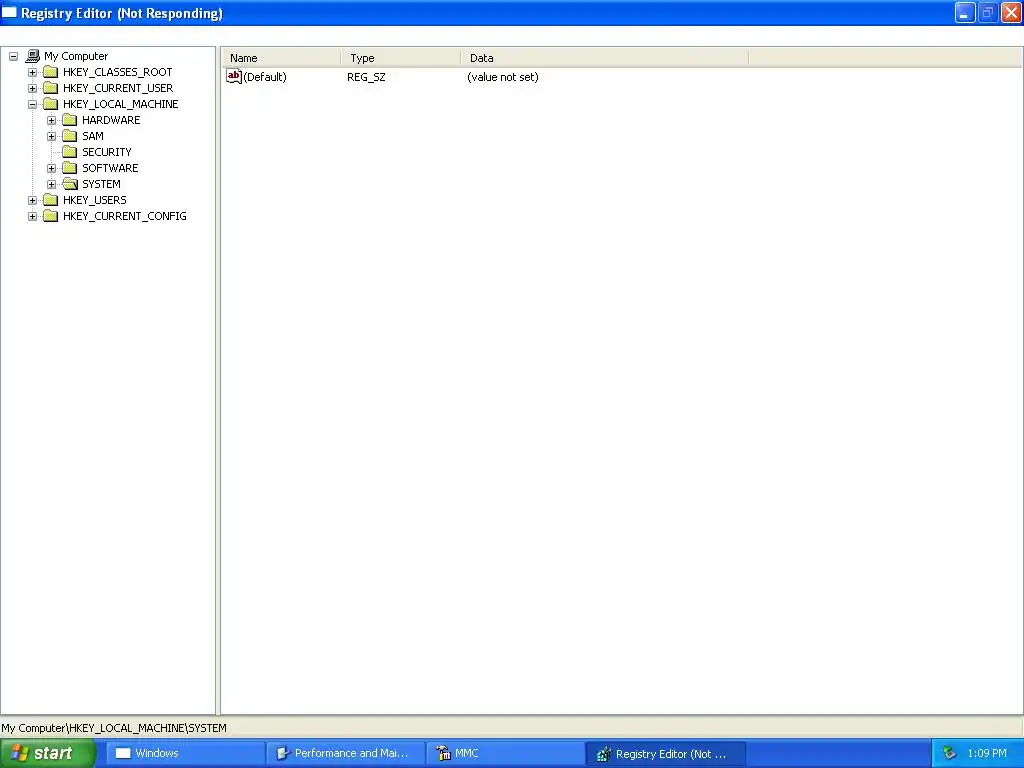The height and width of the screenshot is (768, 1024).
Task: Select the SECURITY key label
Action: pos(106,152)
